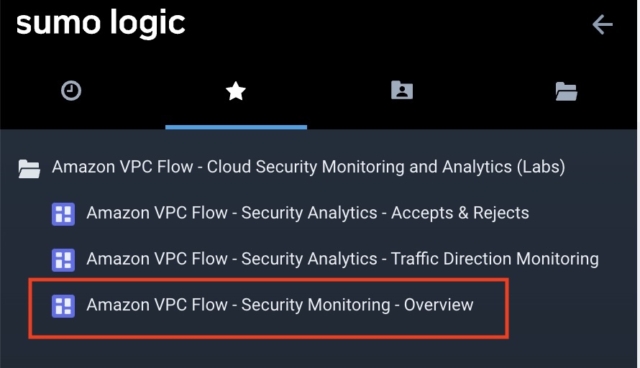The height and width of the screenshot is (368, 640).
Task: Click the "Accepts & Rejects" text
Action: [460, 213]
